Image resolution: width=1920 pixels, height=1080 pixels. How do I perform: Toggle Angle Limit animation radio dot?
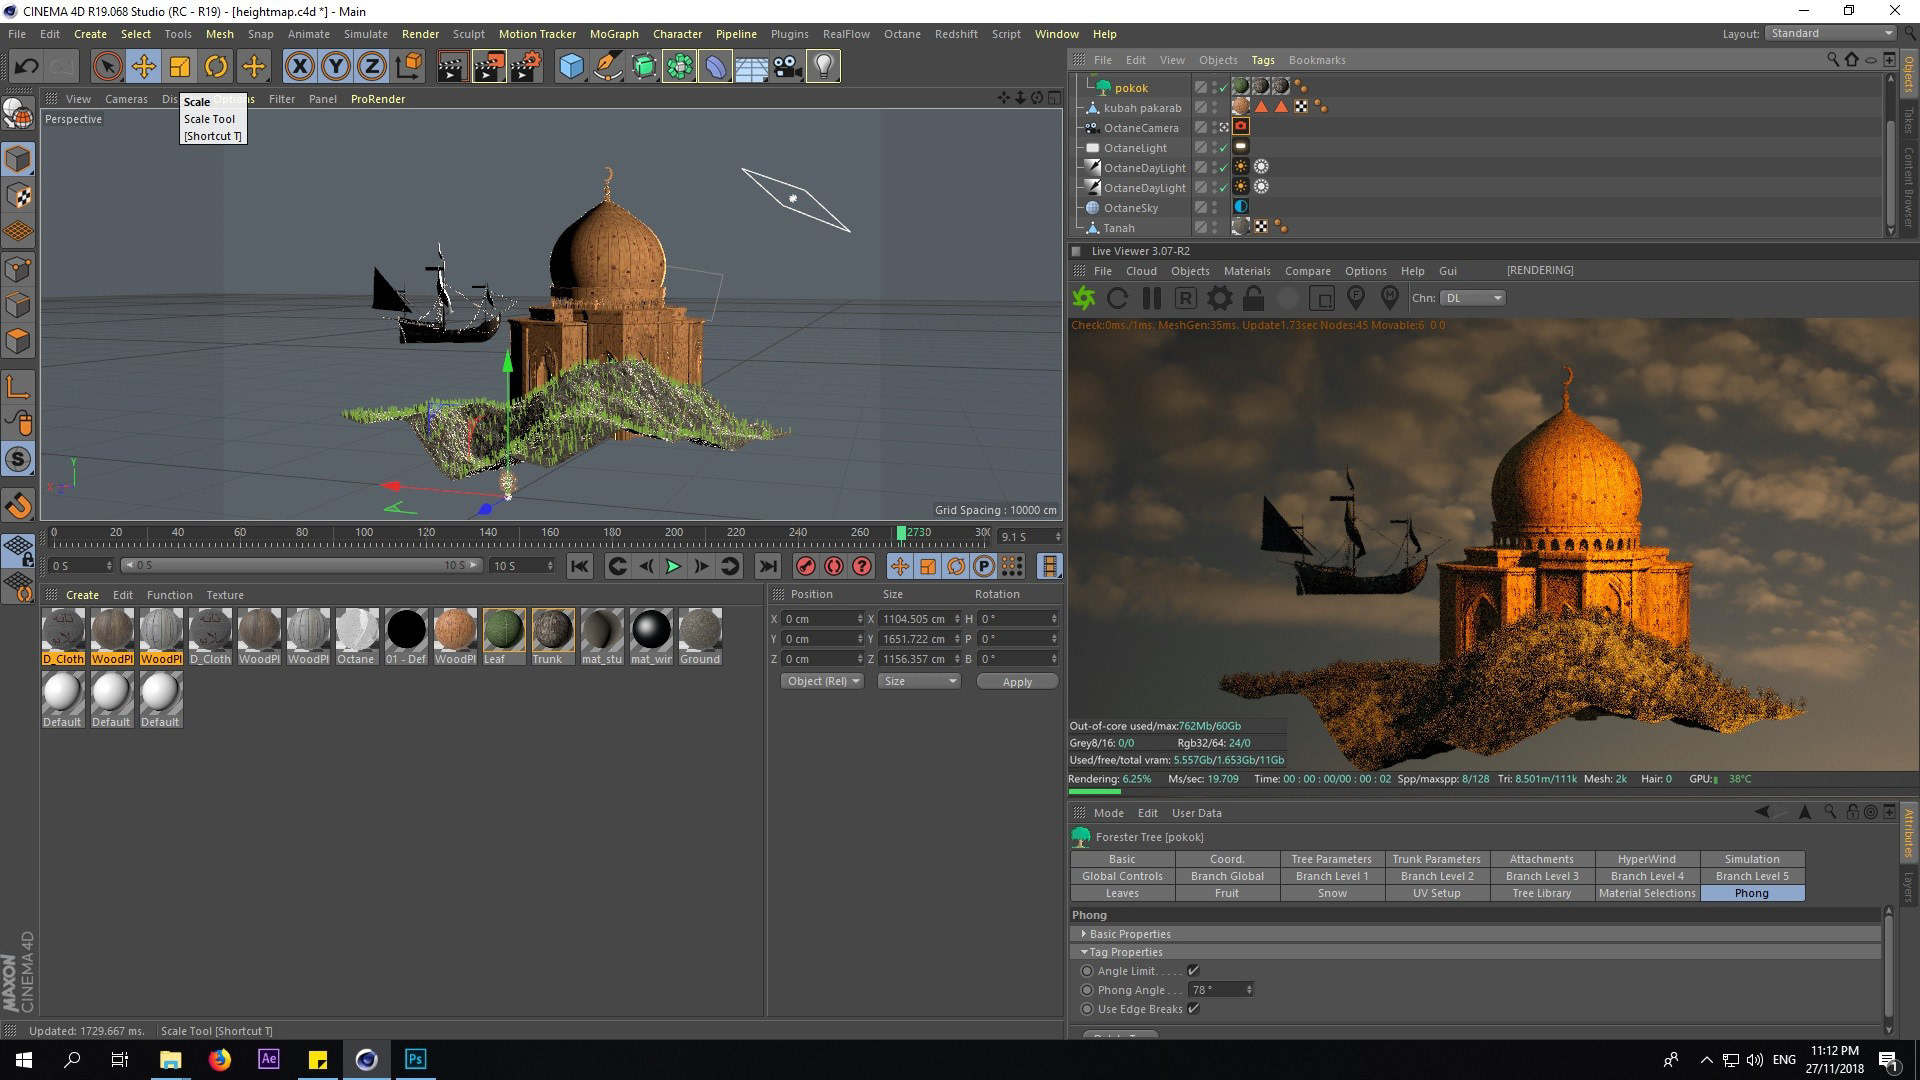click(x=1087, y=971)
